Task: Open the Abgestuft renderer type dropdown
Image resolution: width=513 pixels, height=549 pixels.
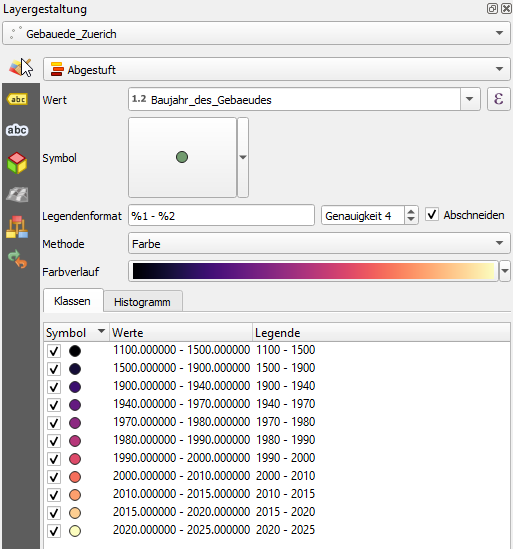Action: 277,69
